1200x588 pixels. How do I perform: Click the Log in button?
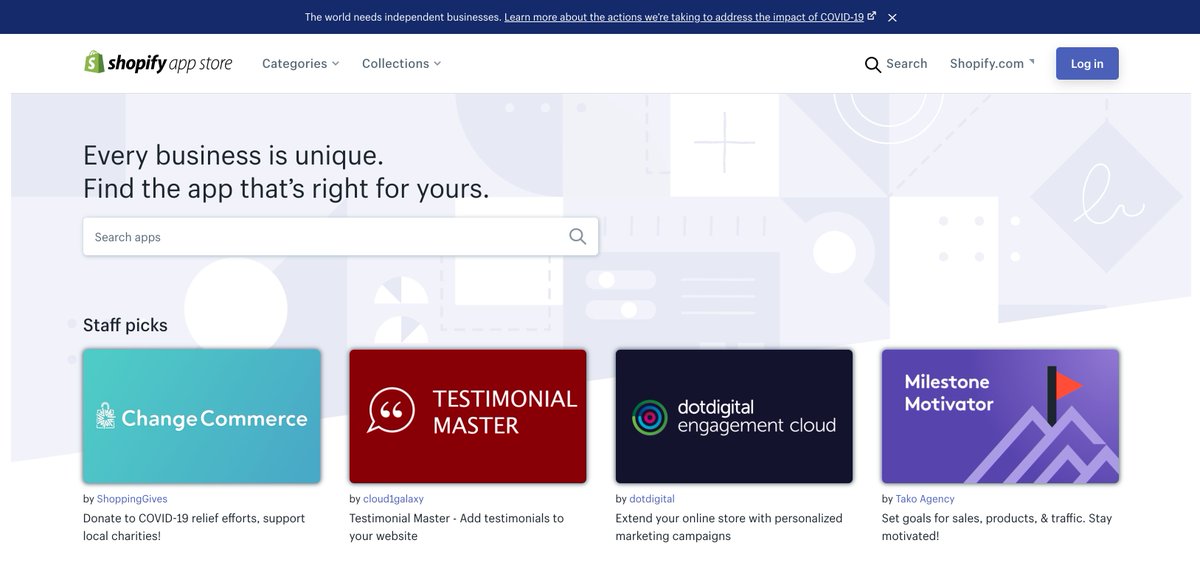pyautogui.click(x=1087, y=63)
